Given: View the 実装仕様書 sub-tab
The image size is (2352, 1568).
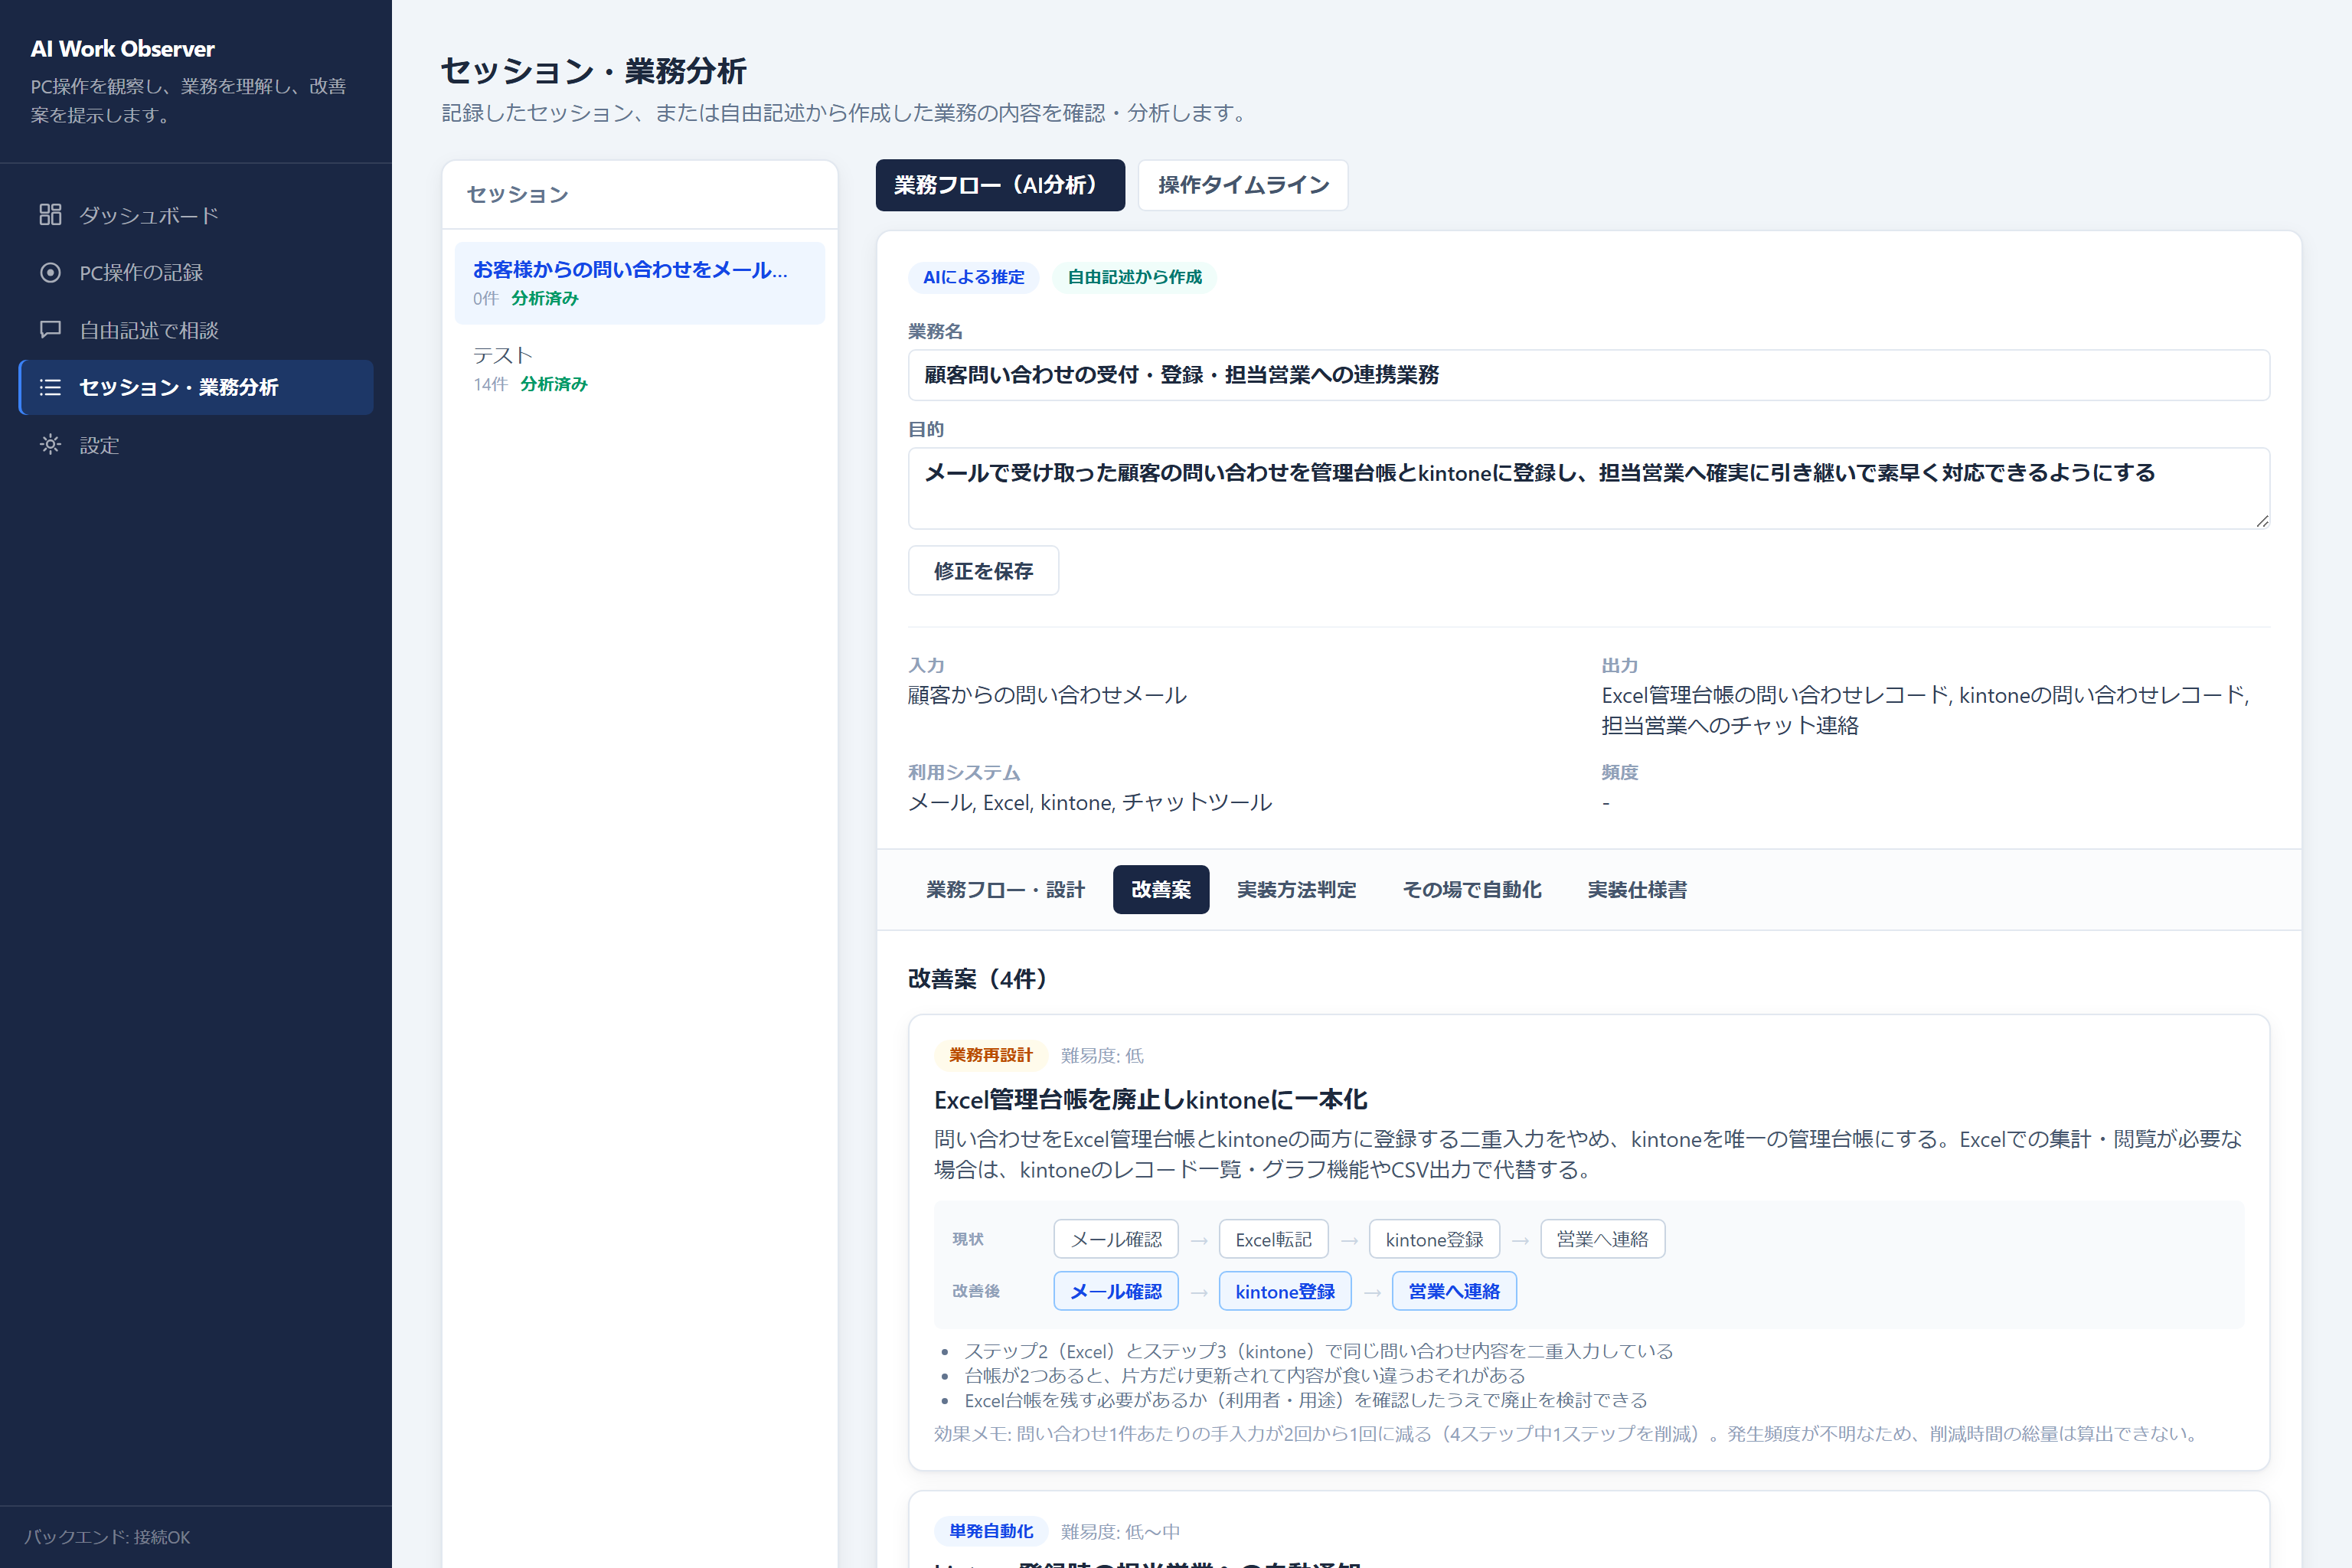Looking at the screenshot, I should tap(1637, 889).
